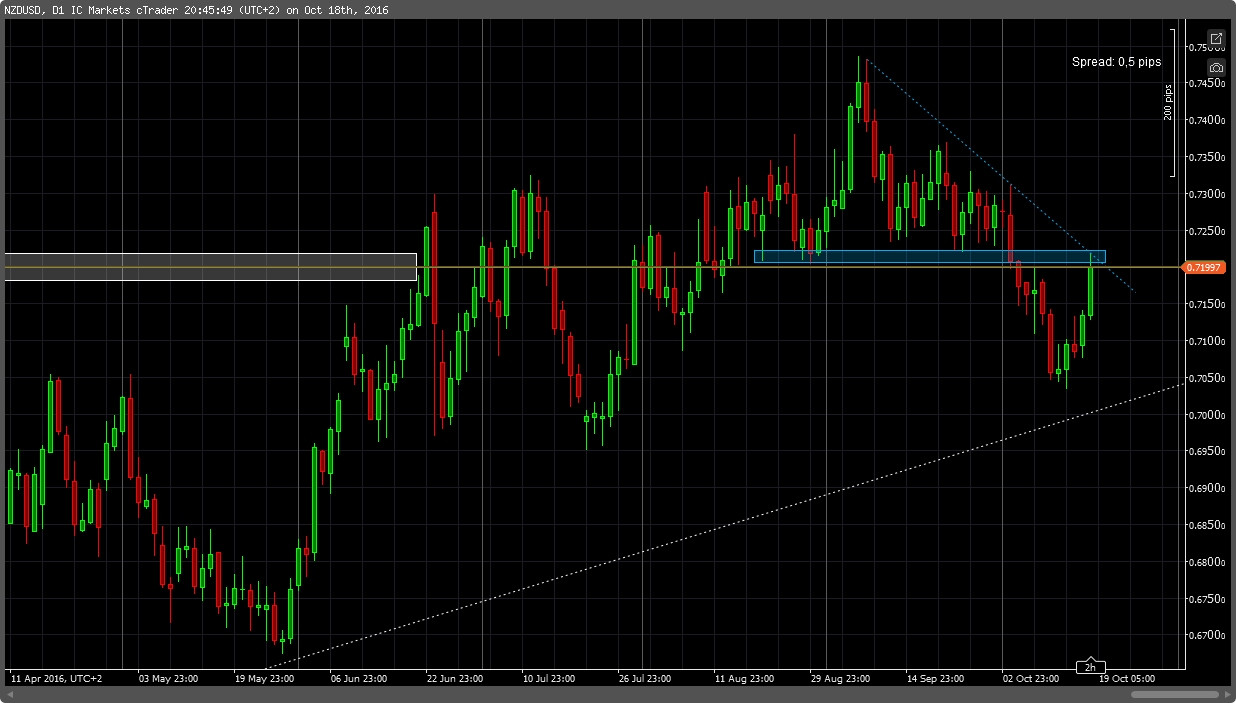
Task: Click the NZDUSD chart title text
Action: pyautogui.click(x=196, y=10)
